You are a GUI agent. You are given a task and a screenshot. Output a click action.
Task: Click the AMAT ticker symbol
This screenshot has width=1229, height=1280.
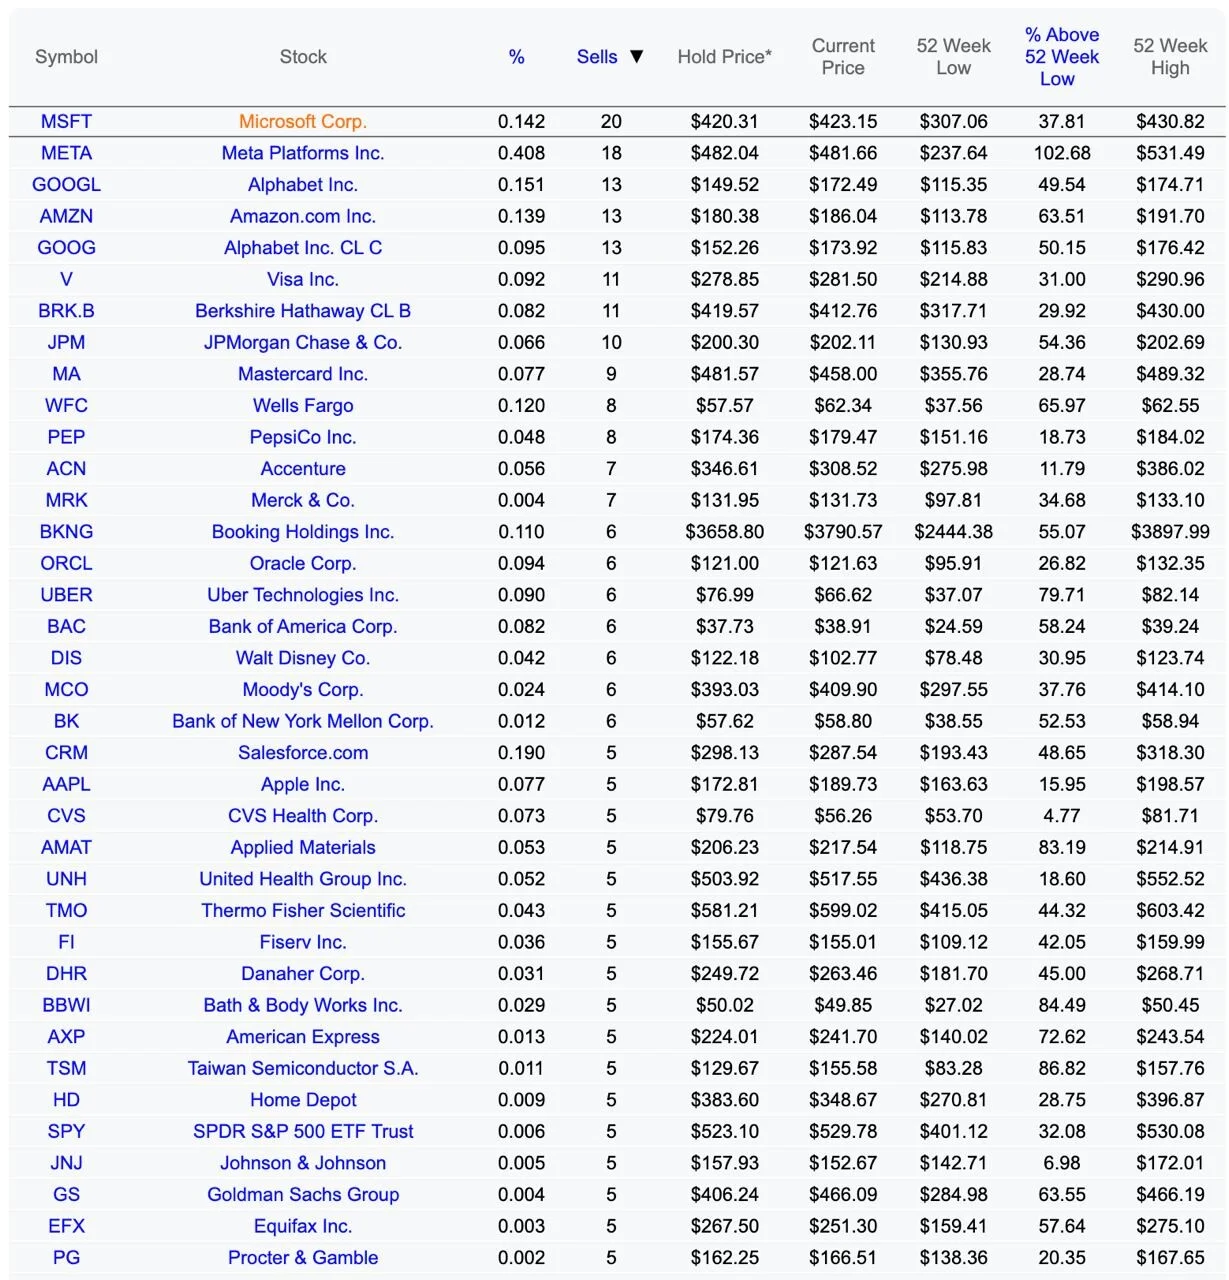(66, 847)
